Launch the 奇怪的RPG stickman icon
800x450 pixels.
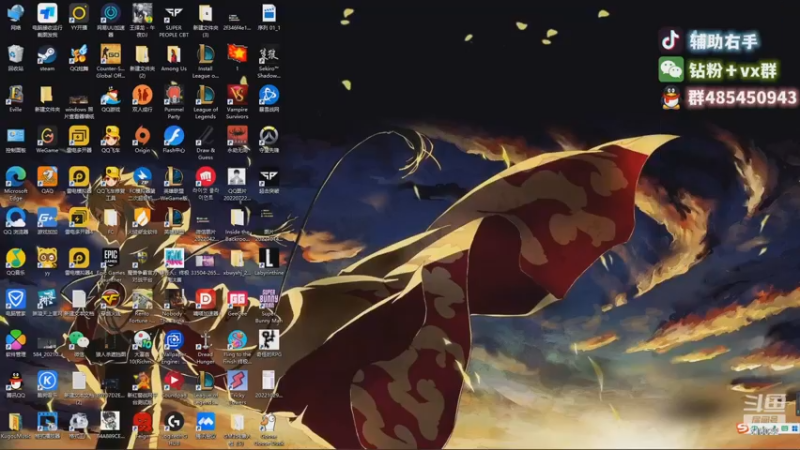tap(269, 341)
